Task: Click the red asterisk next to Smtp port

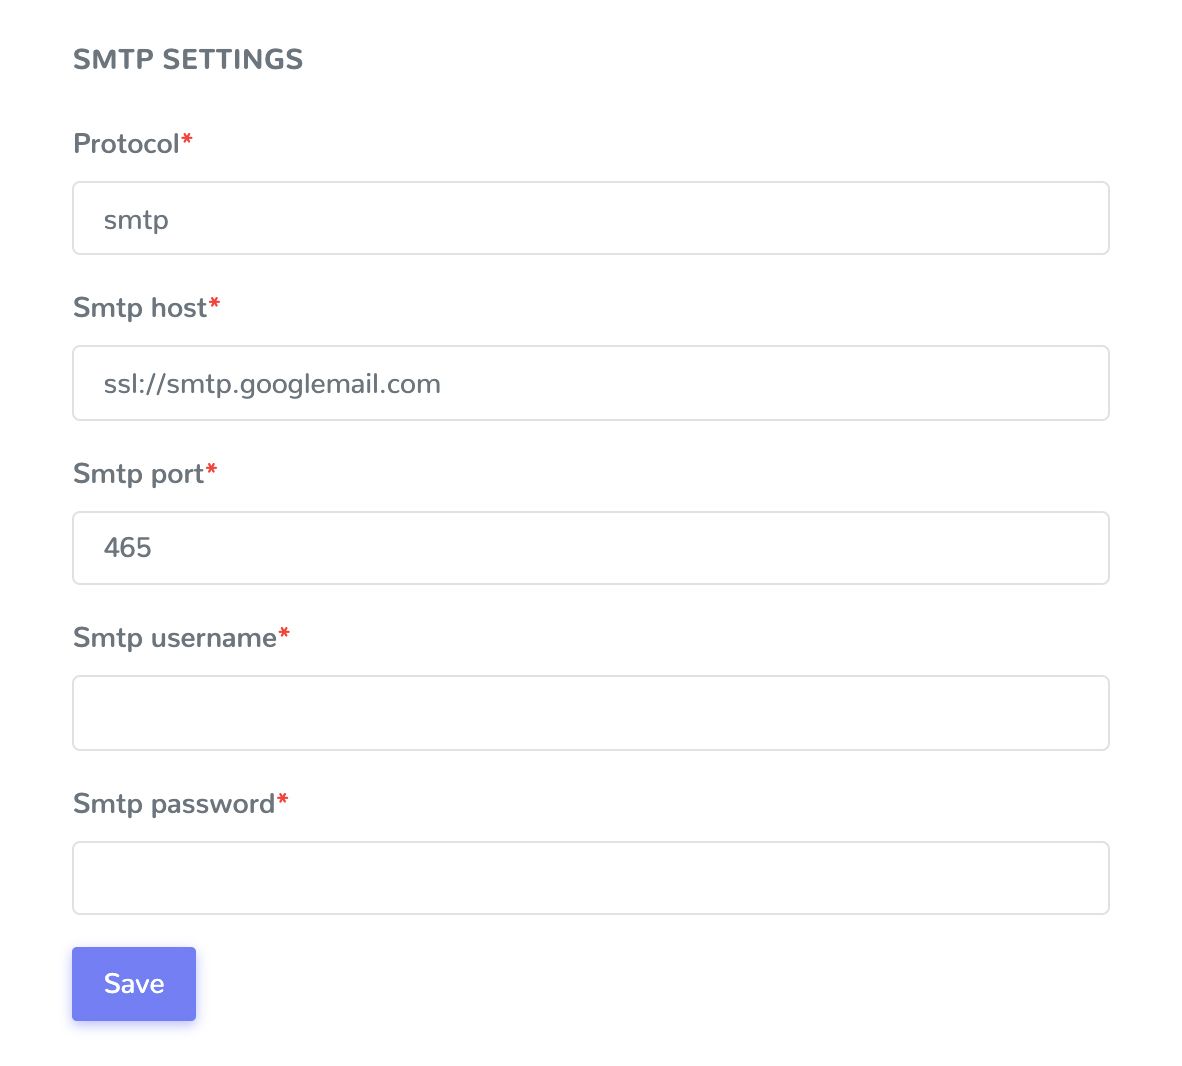Action: coord(212,470)
